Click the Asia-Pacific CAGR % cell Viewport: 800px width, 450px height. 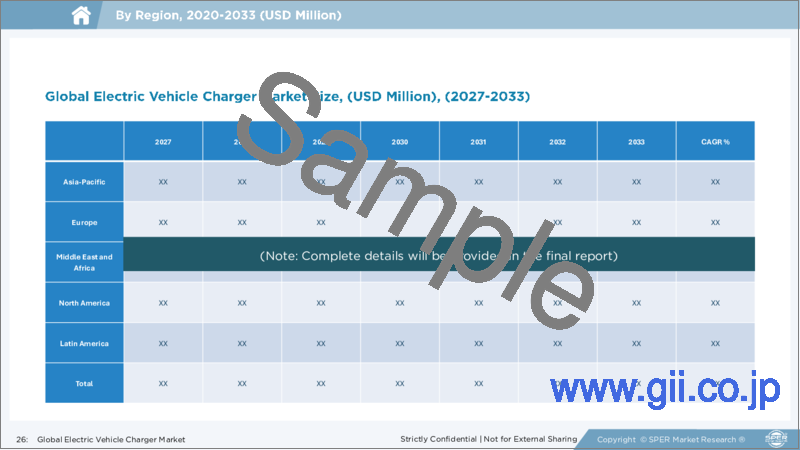715,182
